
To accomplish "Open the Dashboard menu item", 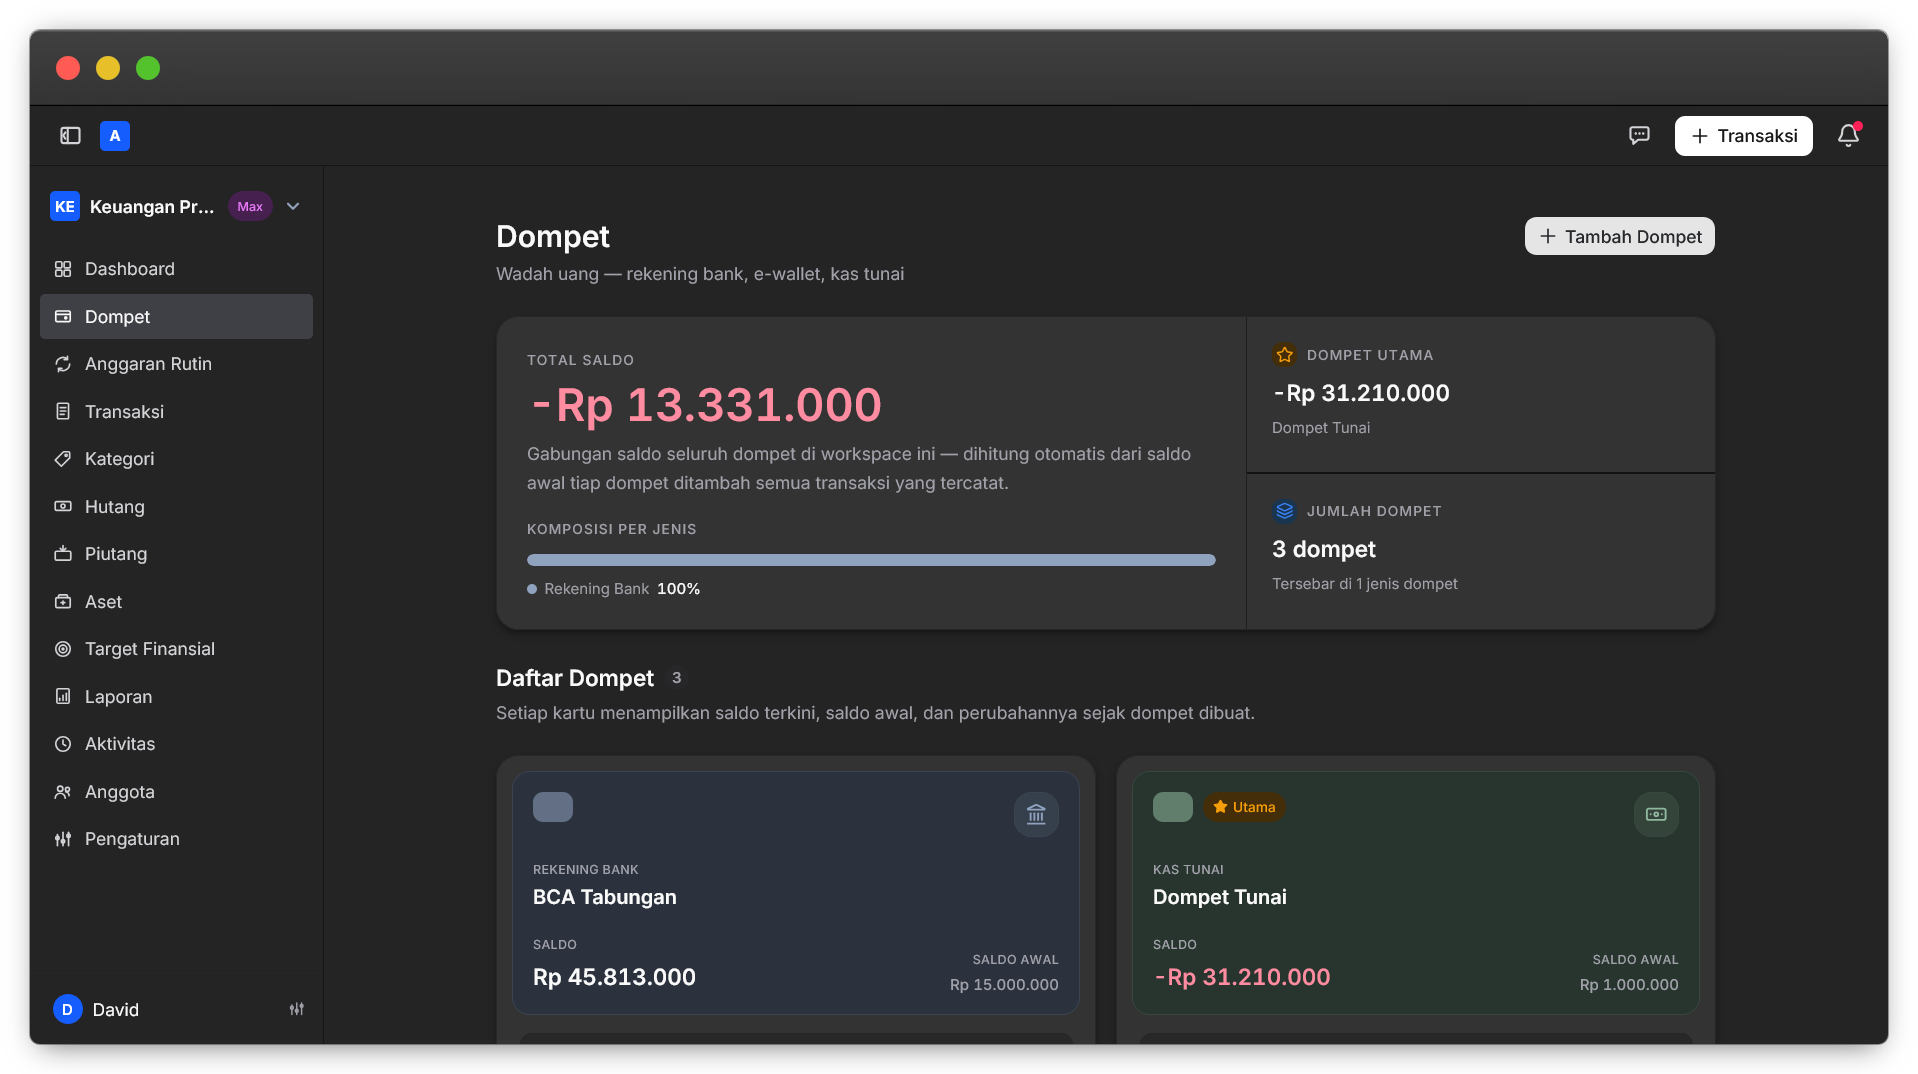I will (176, 269).
